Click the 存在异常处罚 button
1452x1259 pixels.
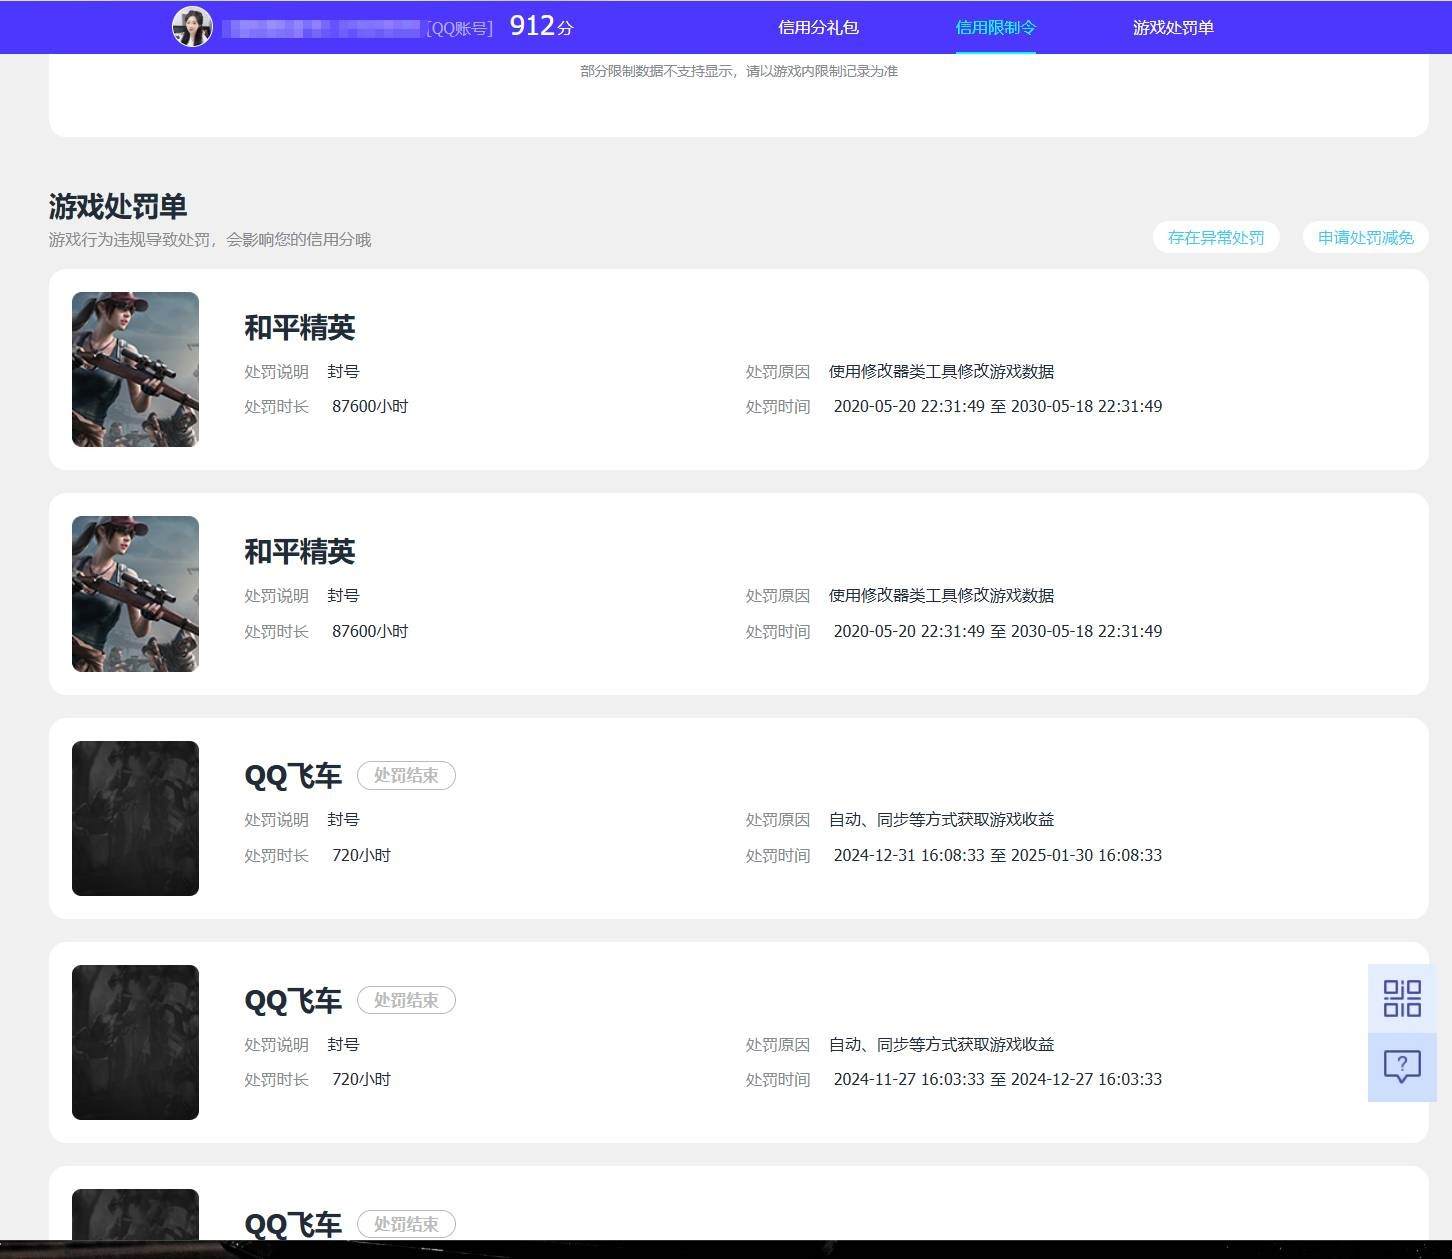[1216, 237]
